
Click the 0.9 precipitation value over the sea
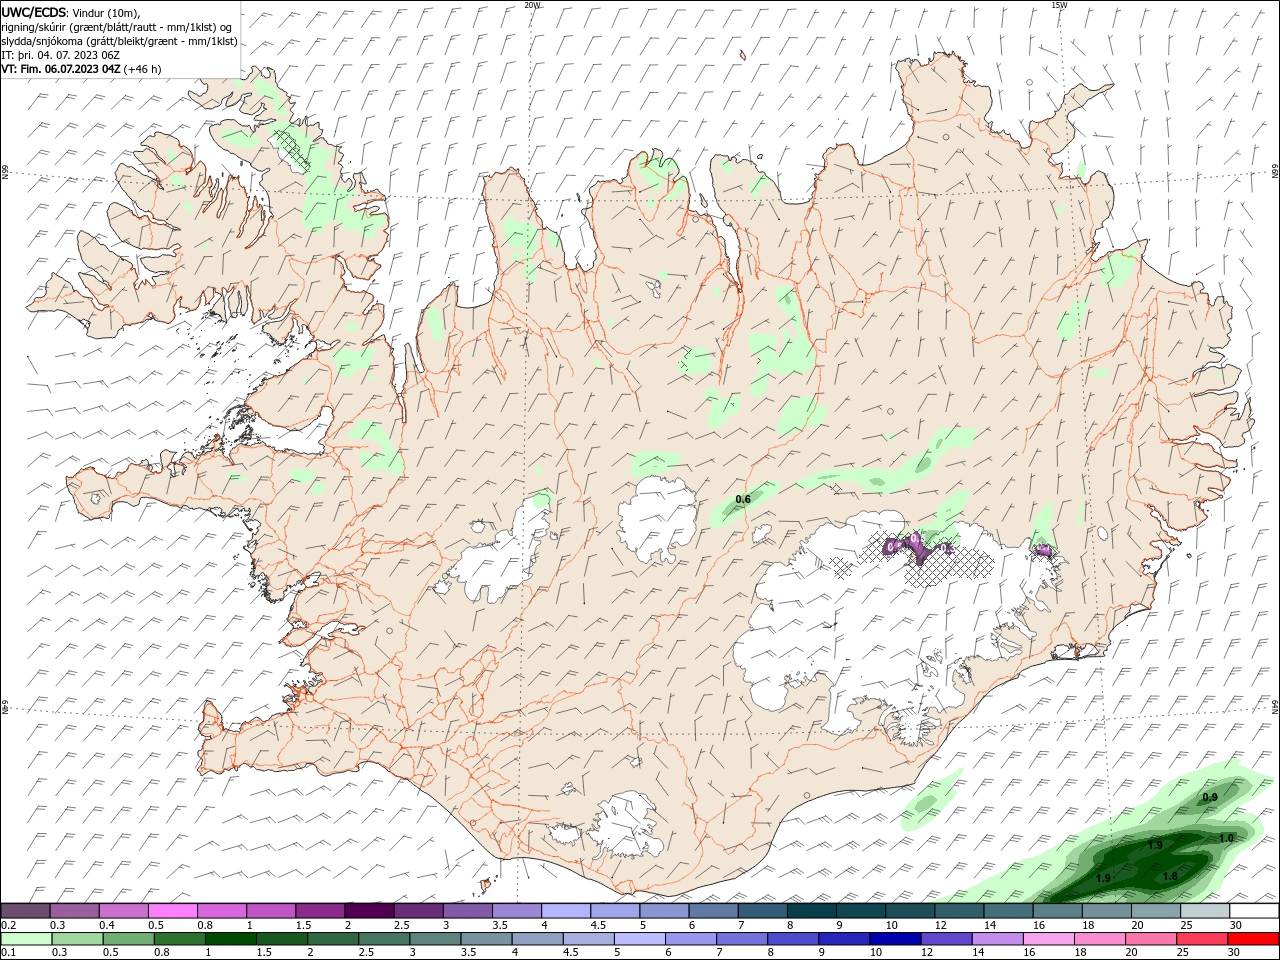pyautogui.click(x=1210, y=797)
